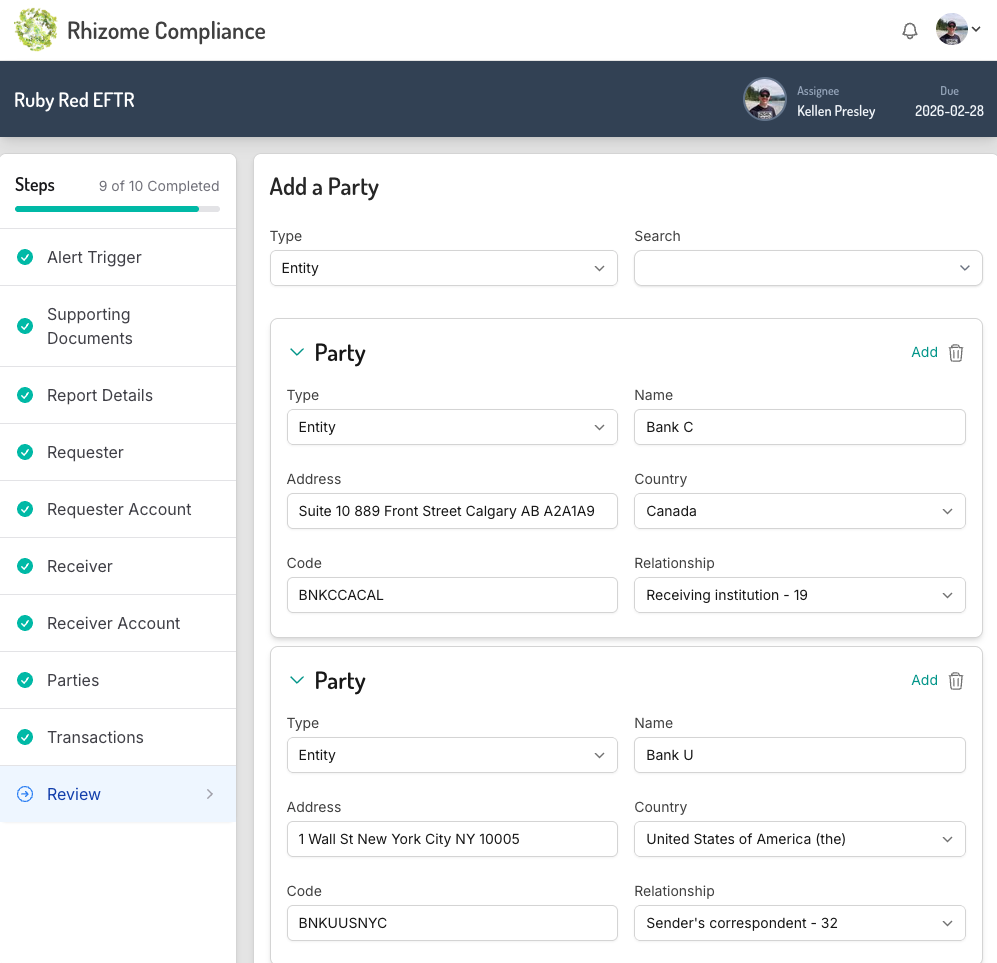Go to the Parties step
This screenshot has height=963, width=997.
pyautogui.click(x=73, y=680)
